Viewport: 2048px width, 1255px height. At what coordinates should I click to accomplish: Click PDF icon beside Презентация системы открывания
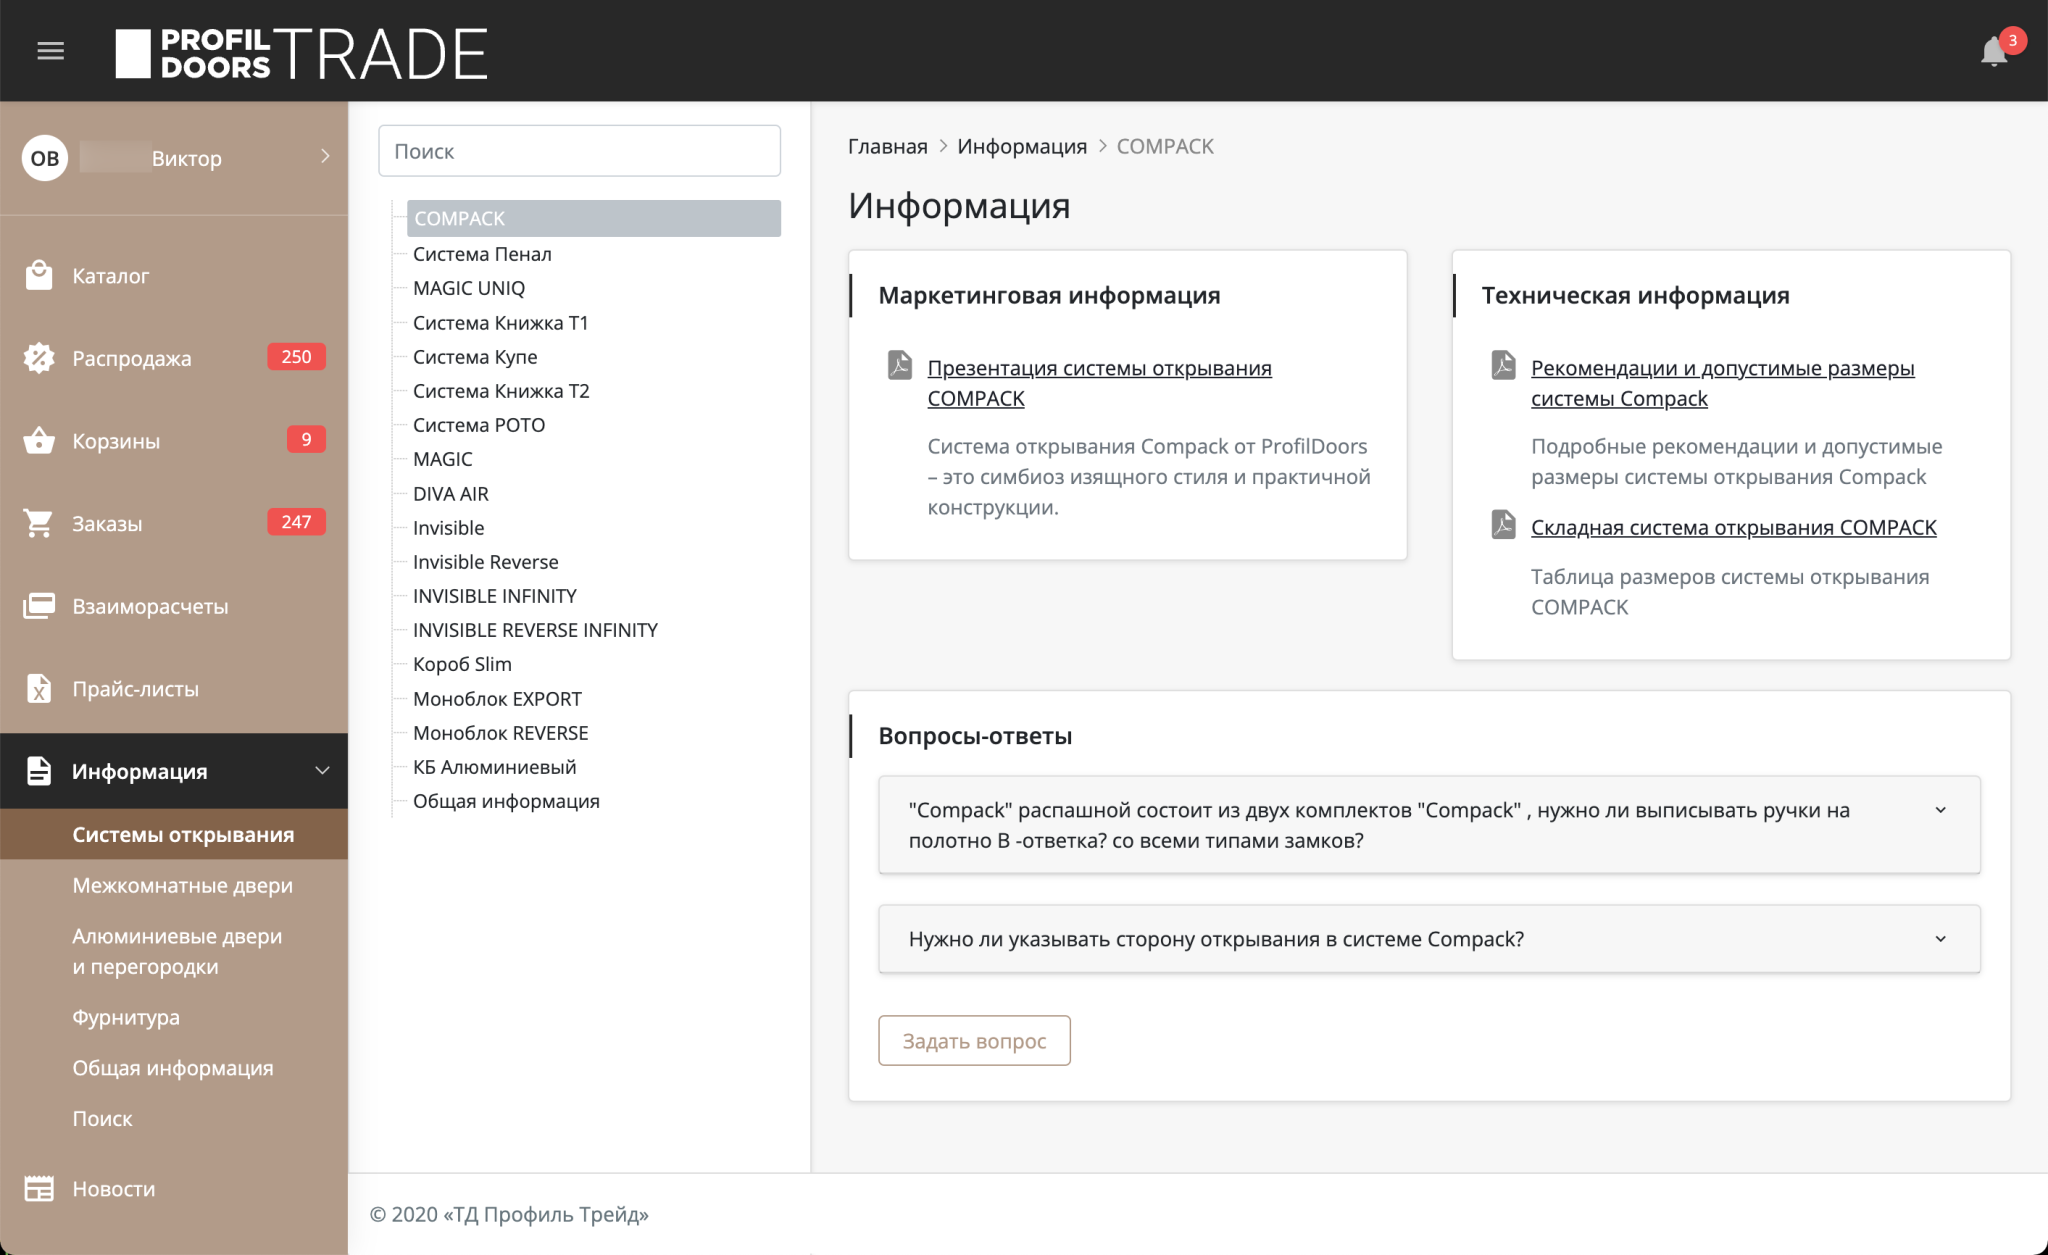pos(900,365)
